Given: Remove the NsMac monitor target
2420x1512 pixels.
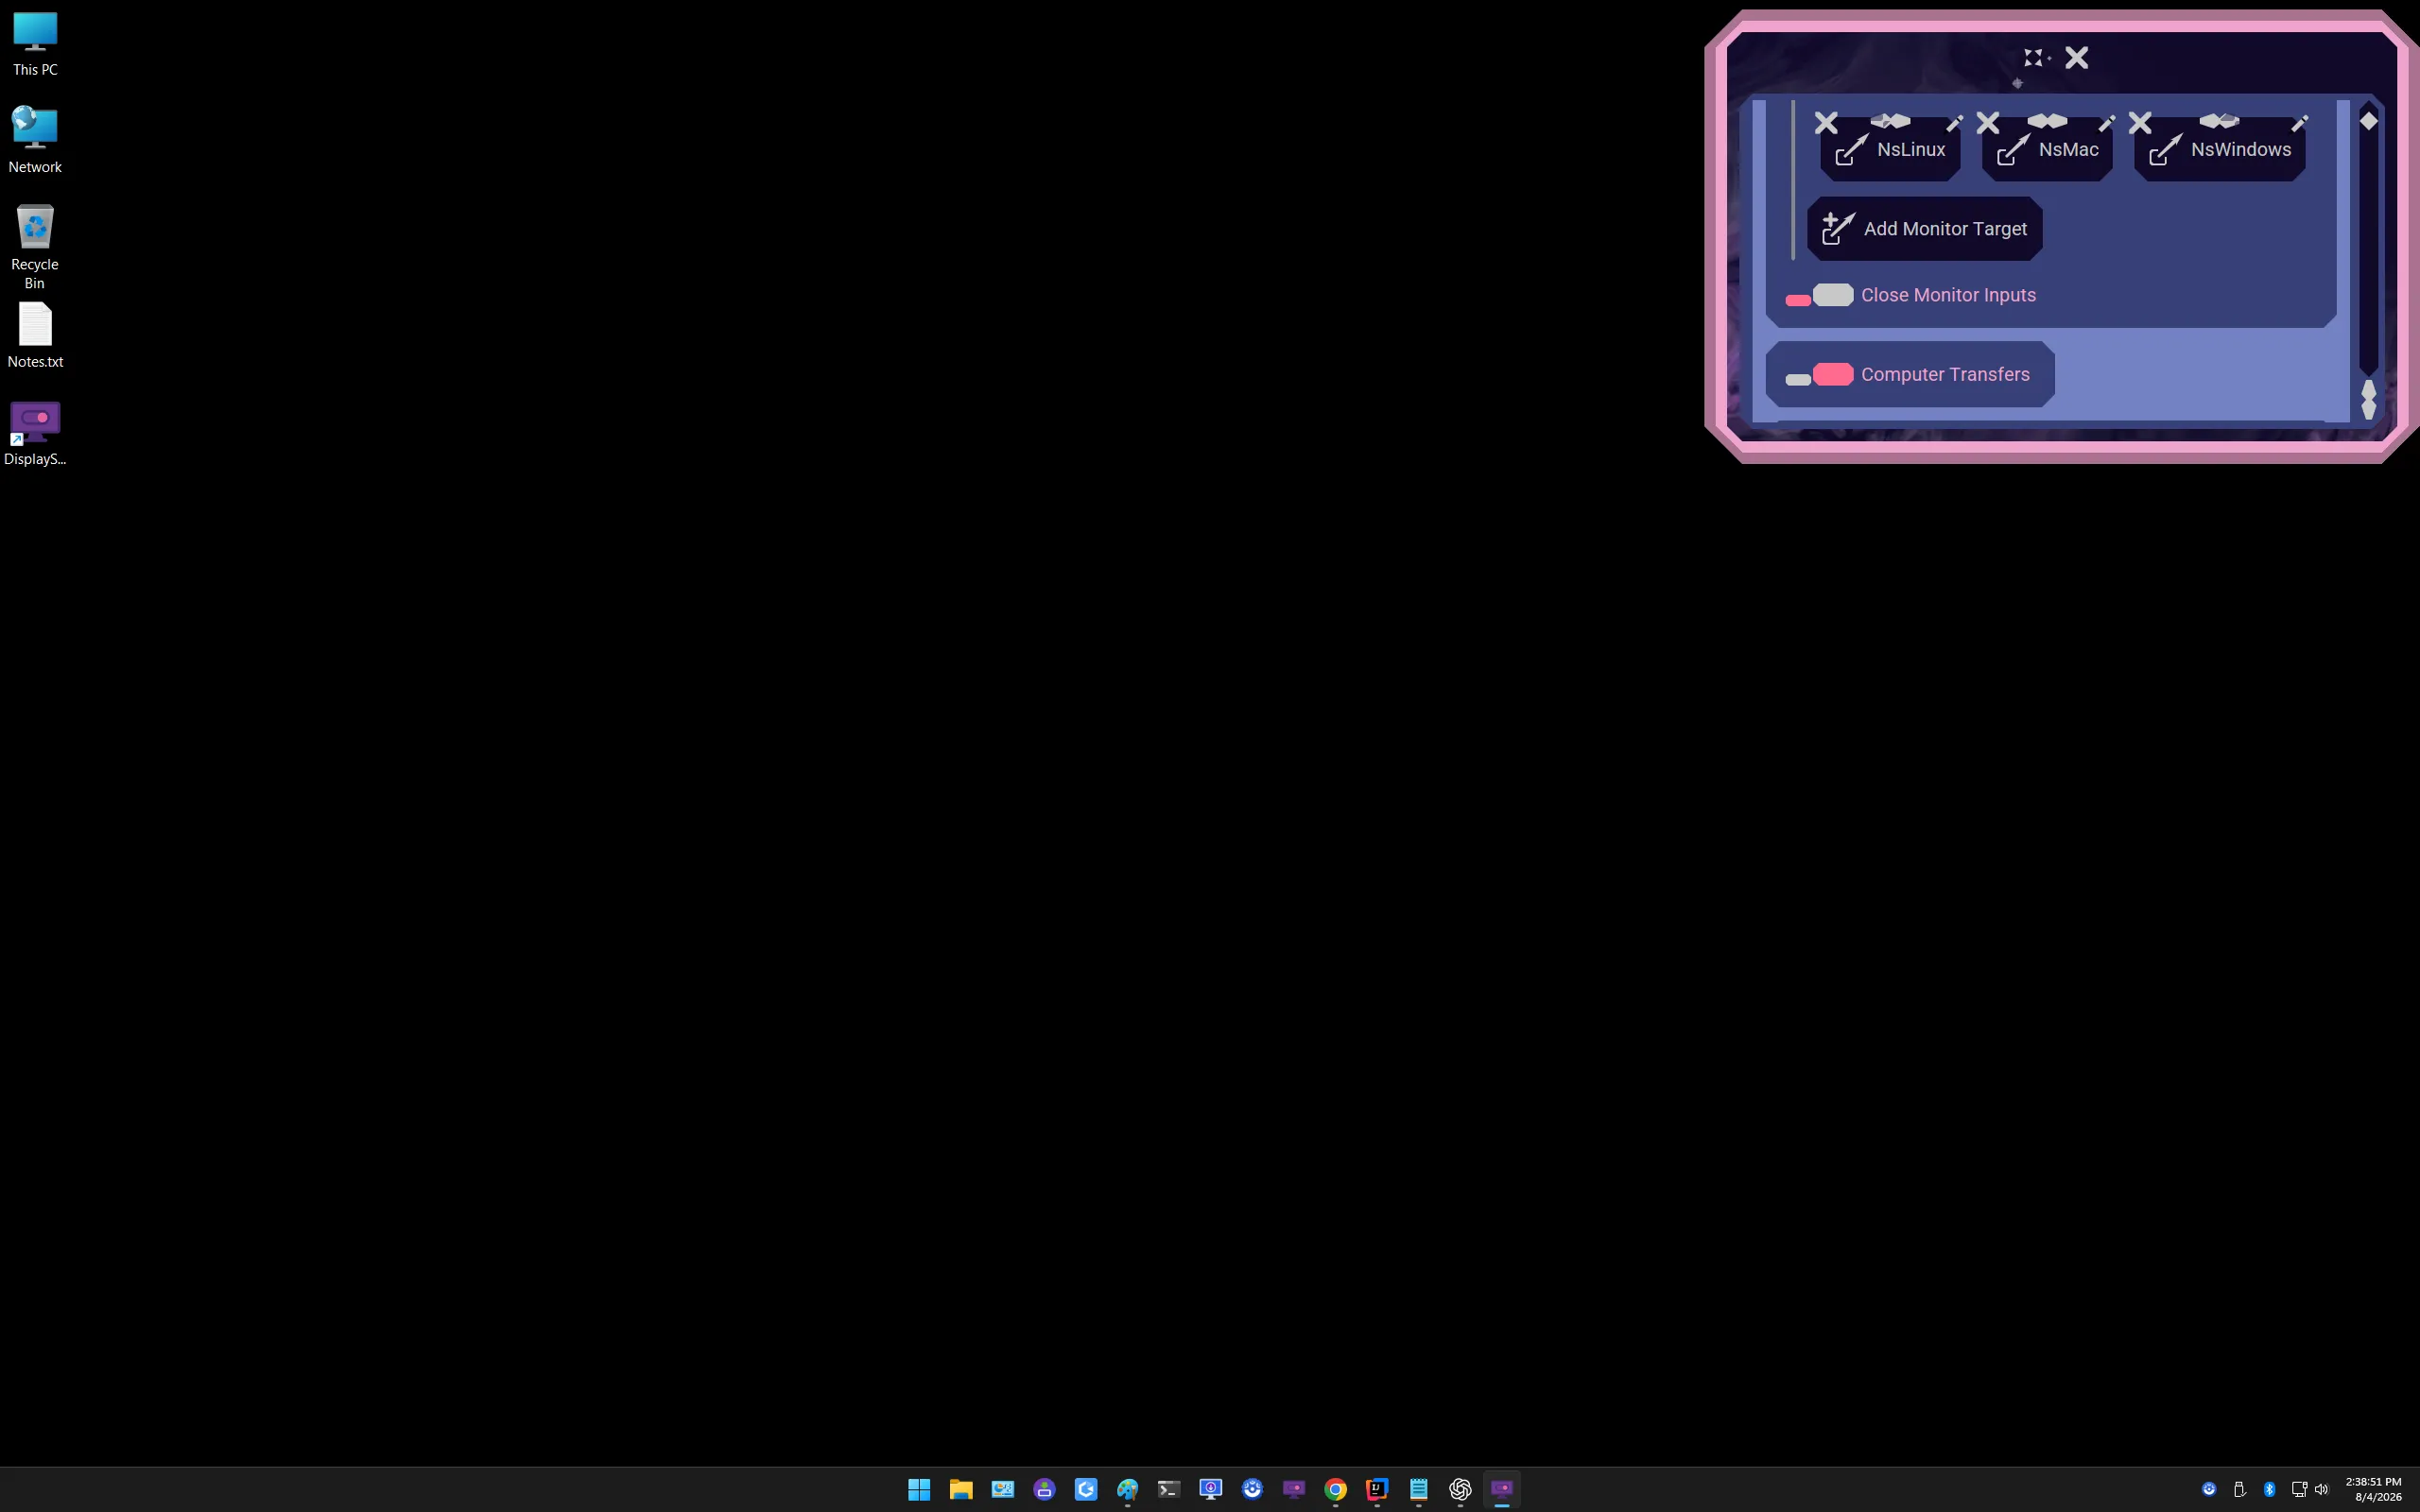Looking at the screenshot, I should pyautogui.click(x=1988, y=123).
